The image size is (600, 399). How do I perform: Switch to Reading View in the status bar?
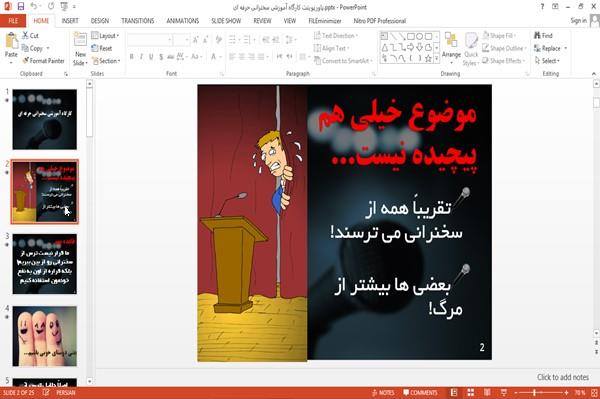[487, 393]
